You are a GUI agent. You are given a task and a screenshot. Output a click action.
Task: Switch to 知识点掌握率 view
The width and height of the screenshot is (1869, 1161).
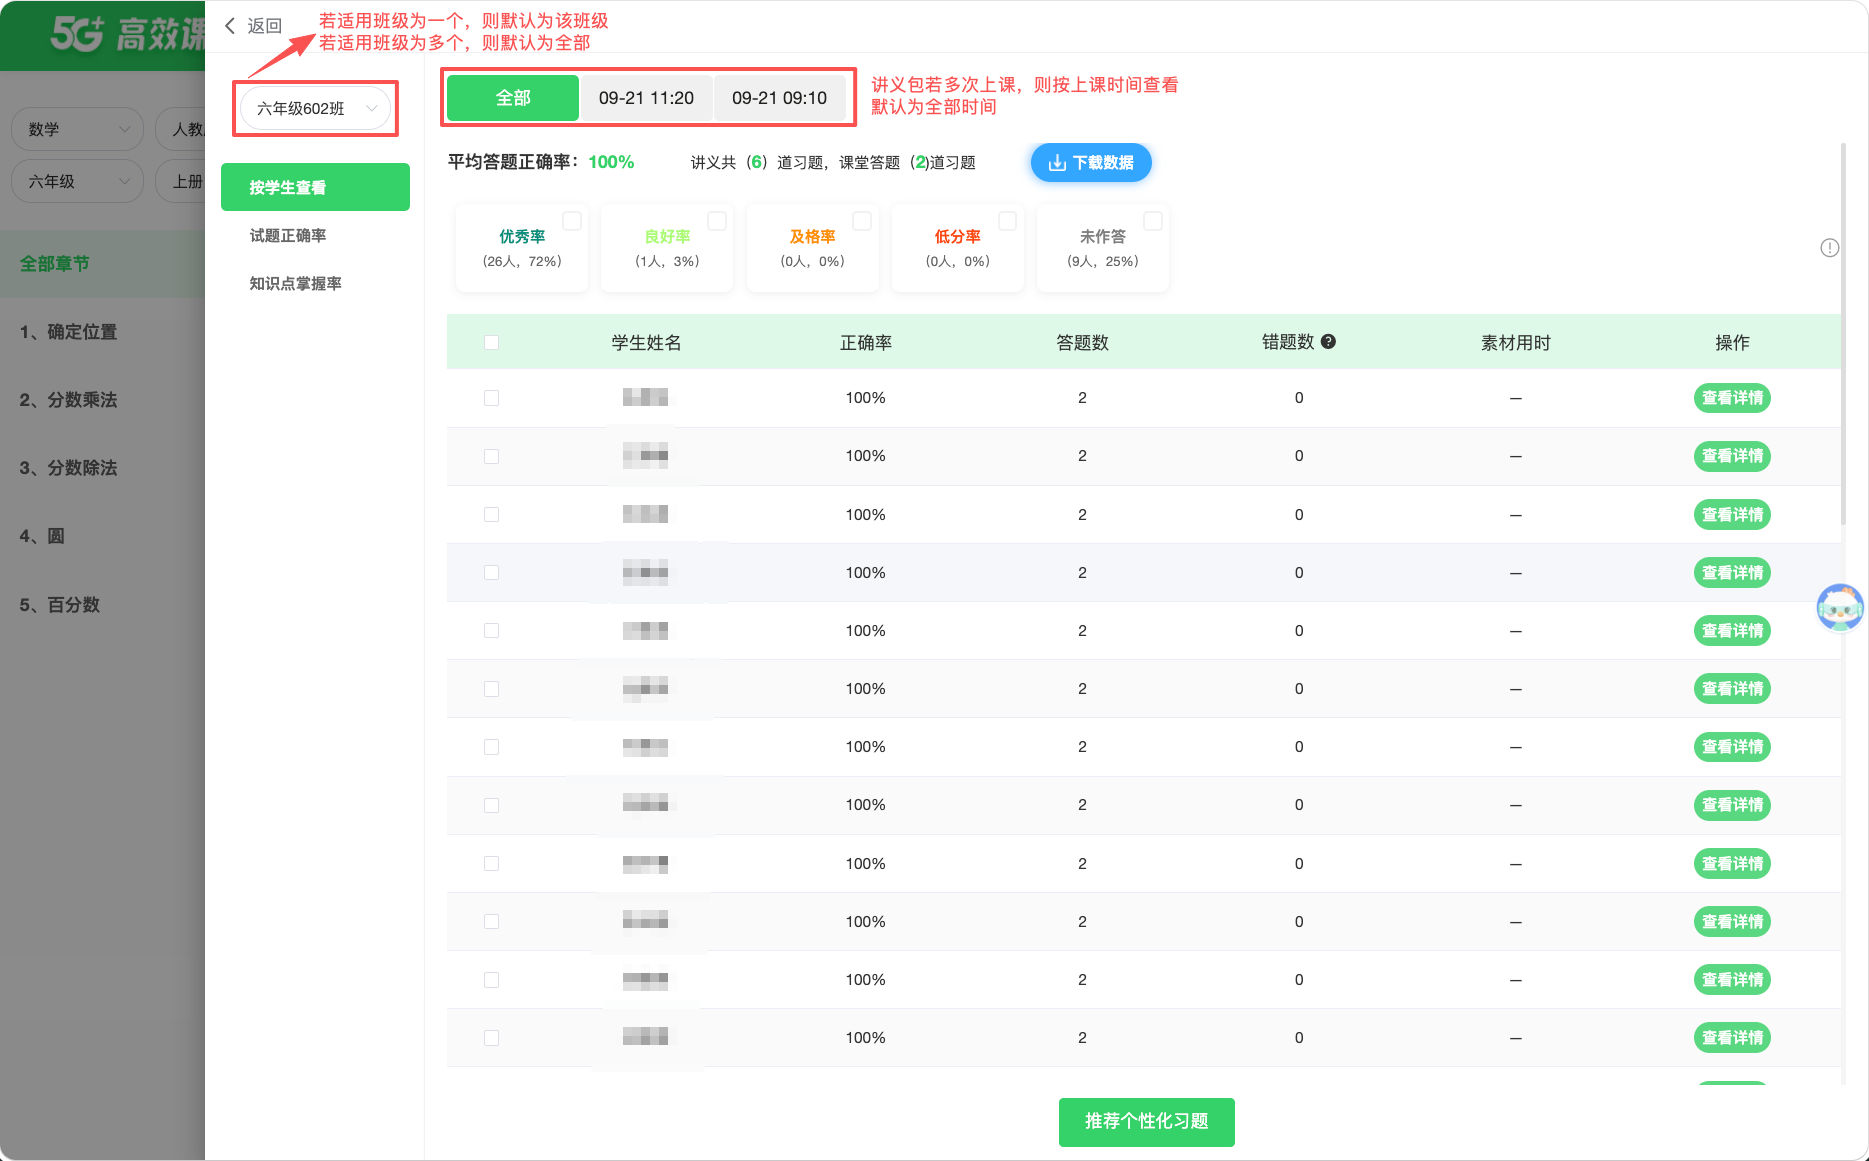pos(296,283)
